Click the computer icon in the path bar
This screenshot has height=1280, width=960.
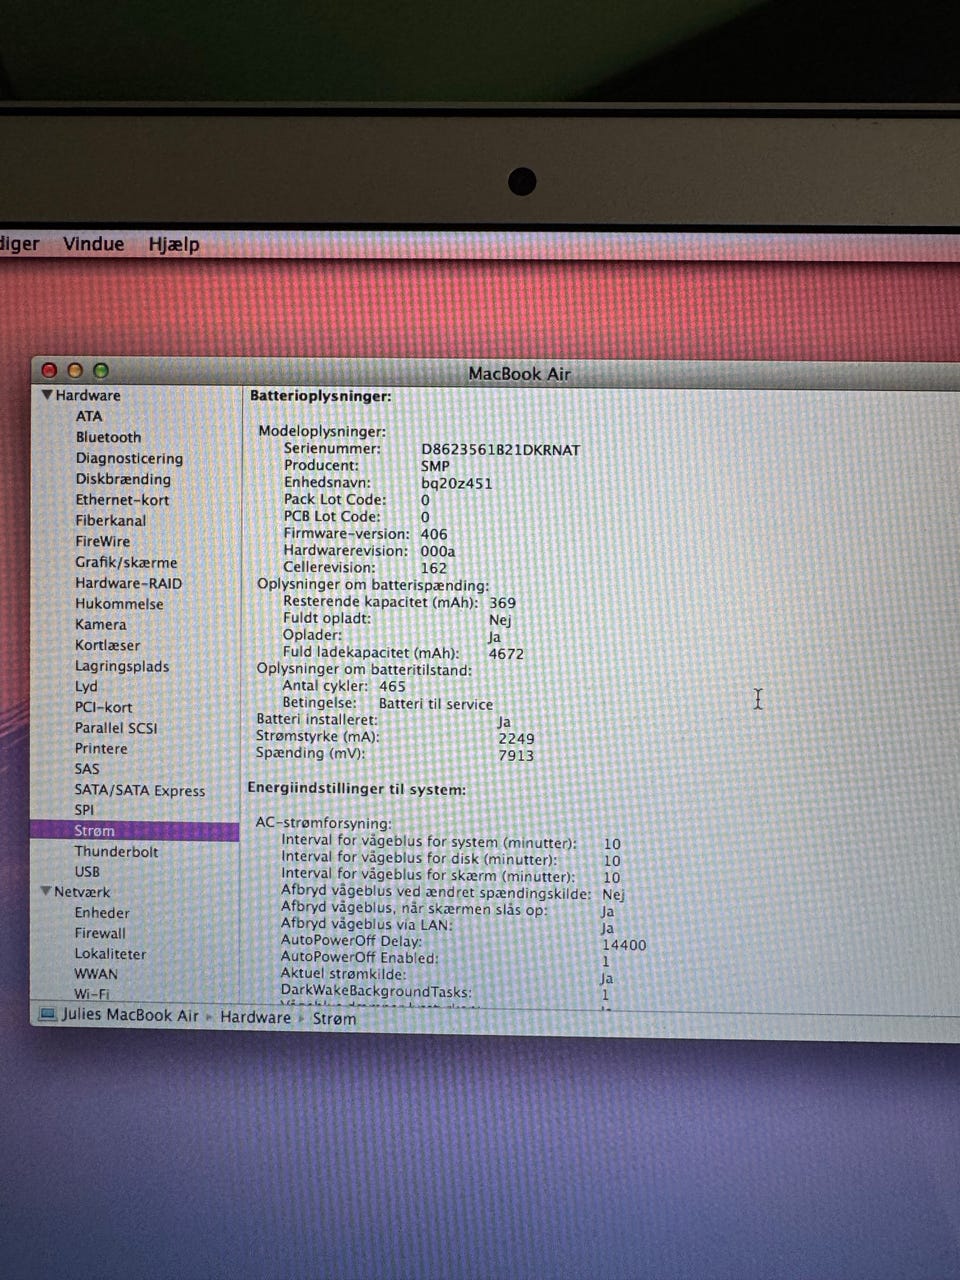tap(47, 1015)
